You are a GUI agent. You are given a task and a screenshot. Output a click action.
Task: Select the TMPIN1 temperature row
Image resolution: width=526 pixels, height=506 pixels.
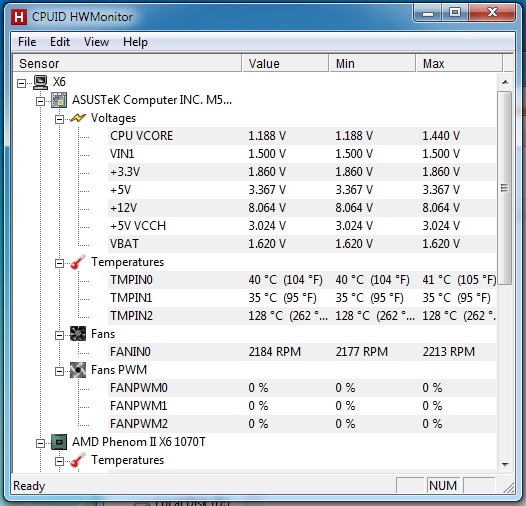pyautogui.click(x=302, y=298)
